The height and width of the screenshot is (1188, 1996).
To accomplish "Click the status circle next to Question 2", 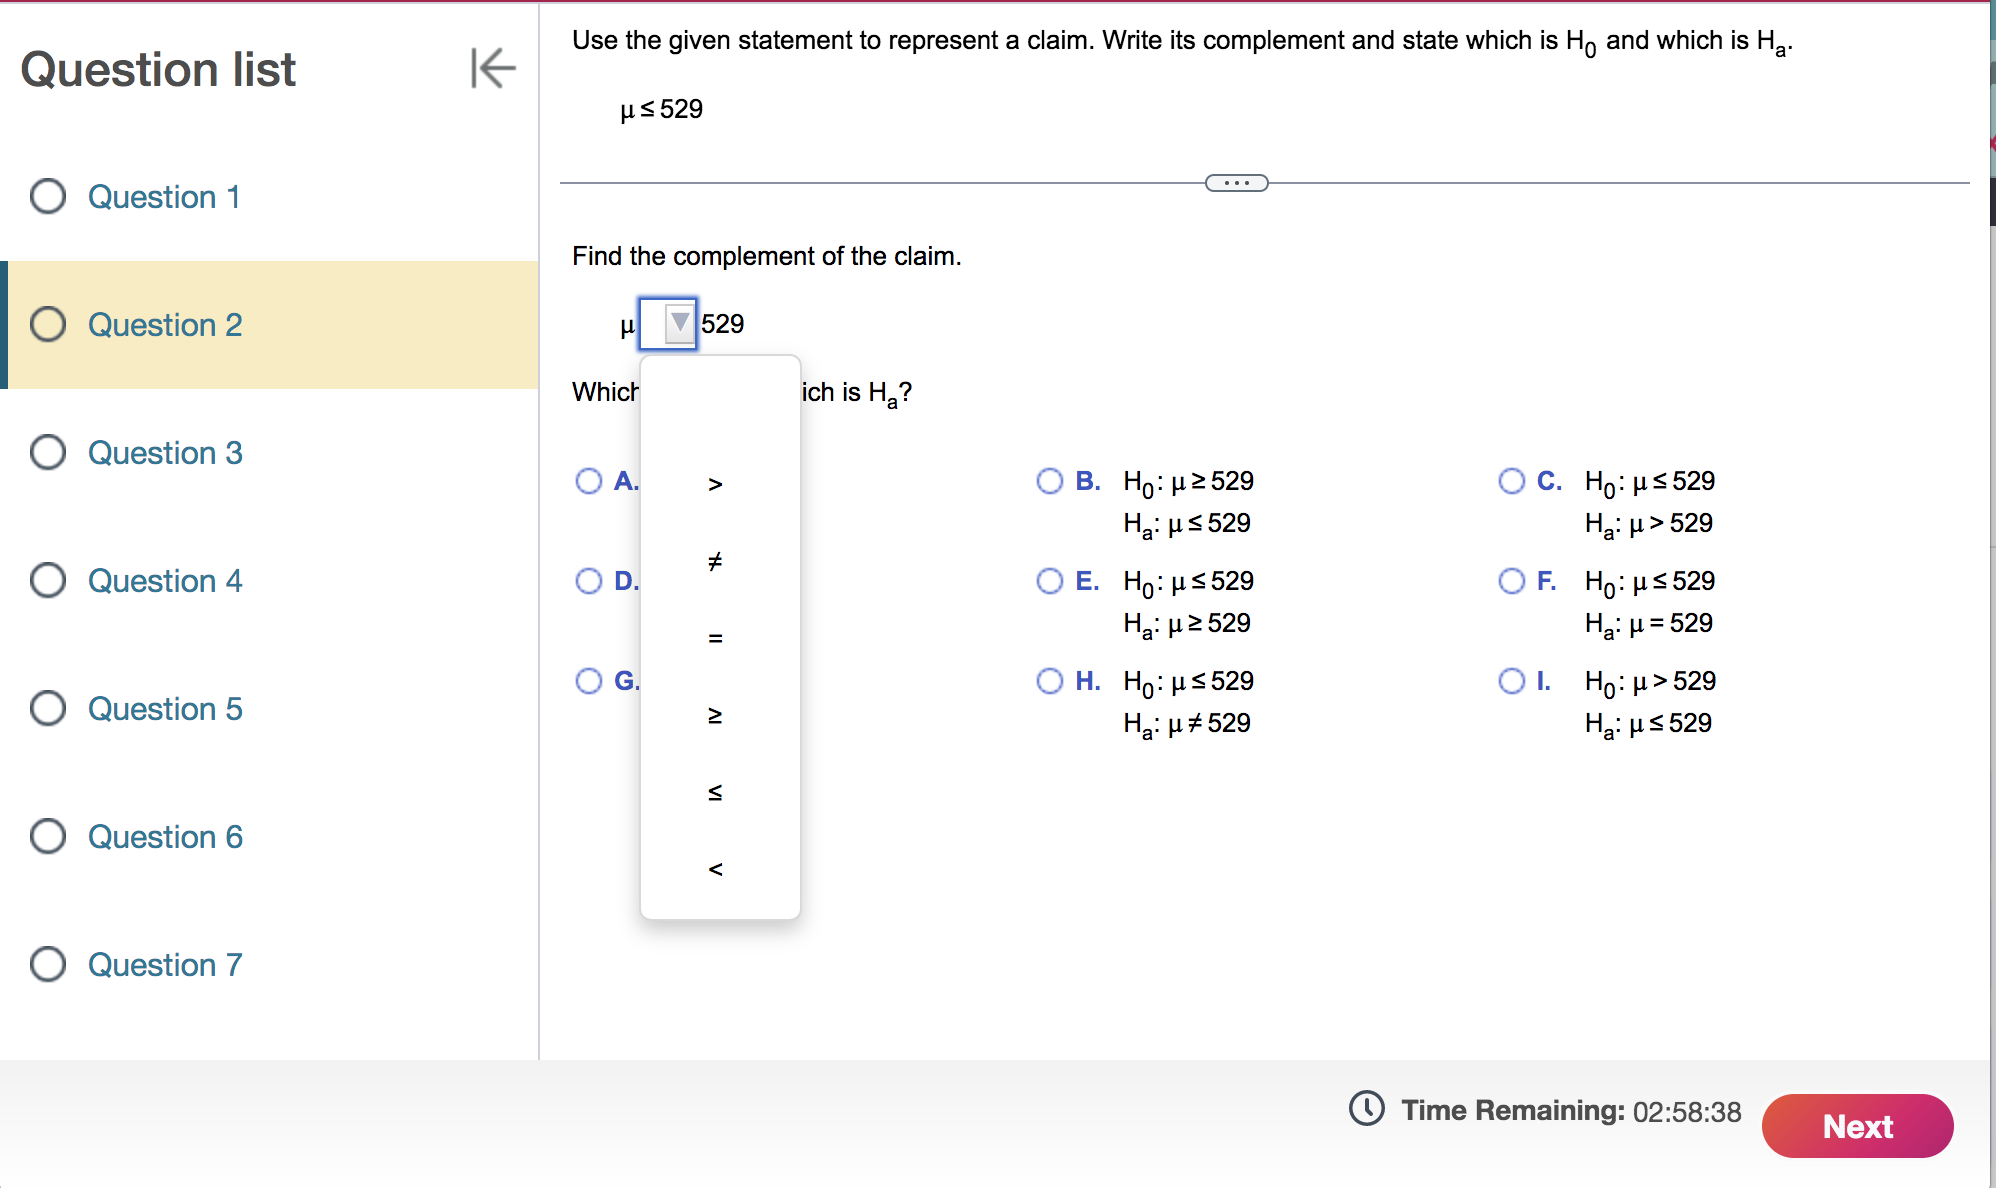I will click(47, 324).
